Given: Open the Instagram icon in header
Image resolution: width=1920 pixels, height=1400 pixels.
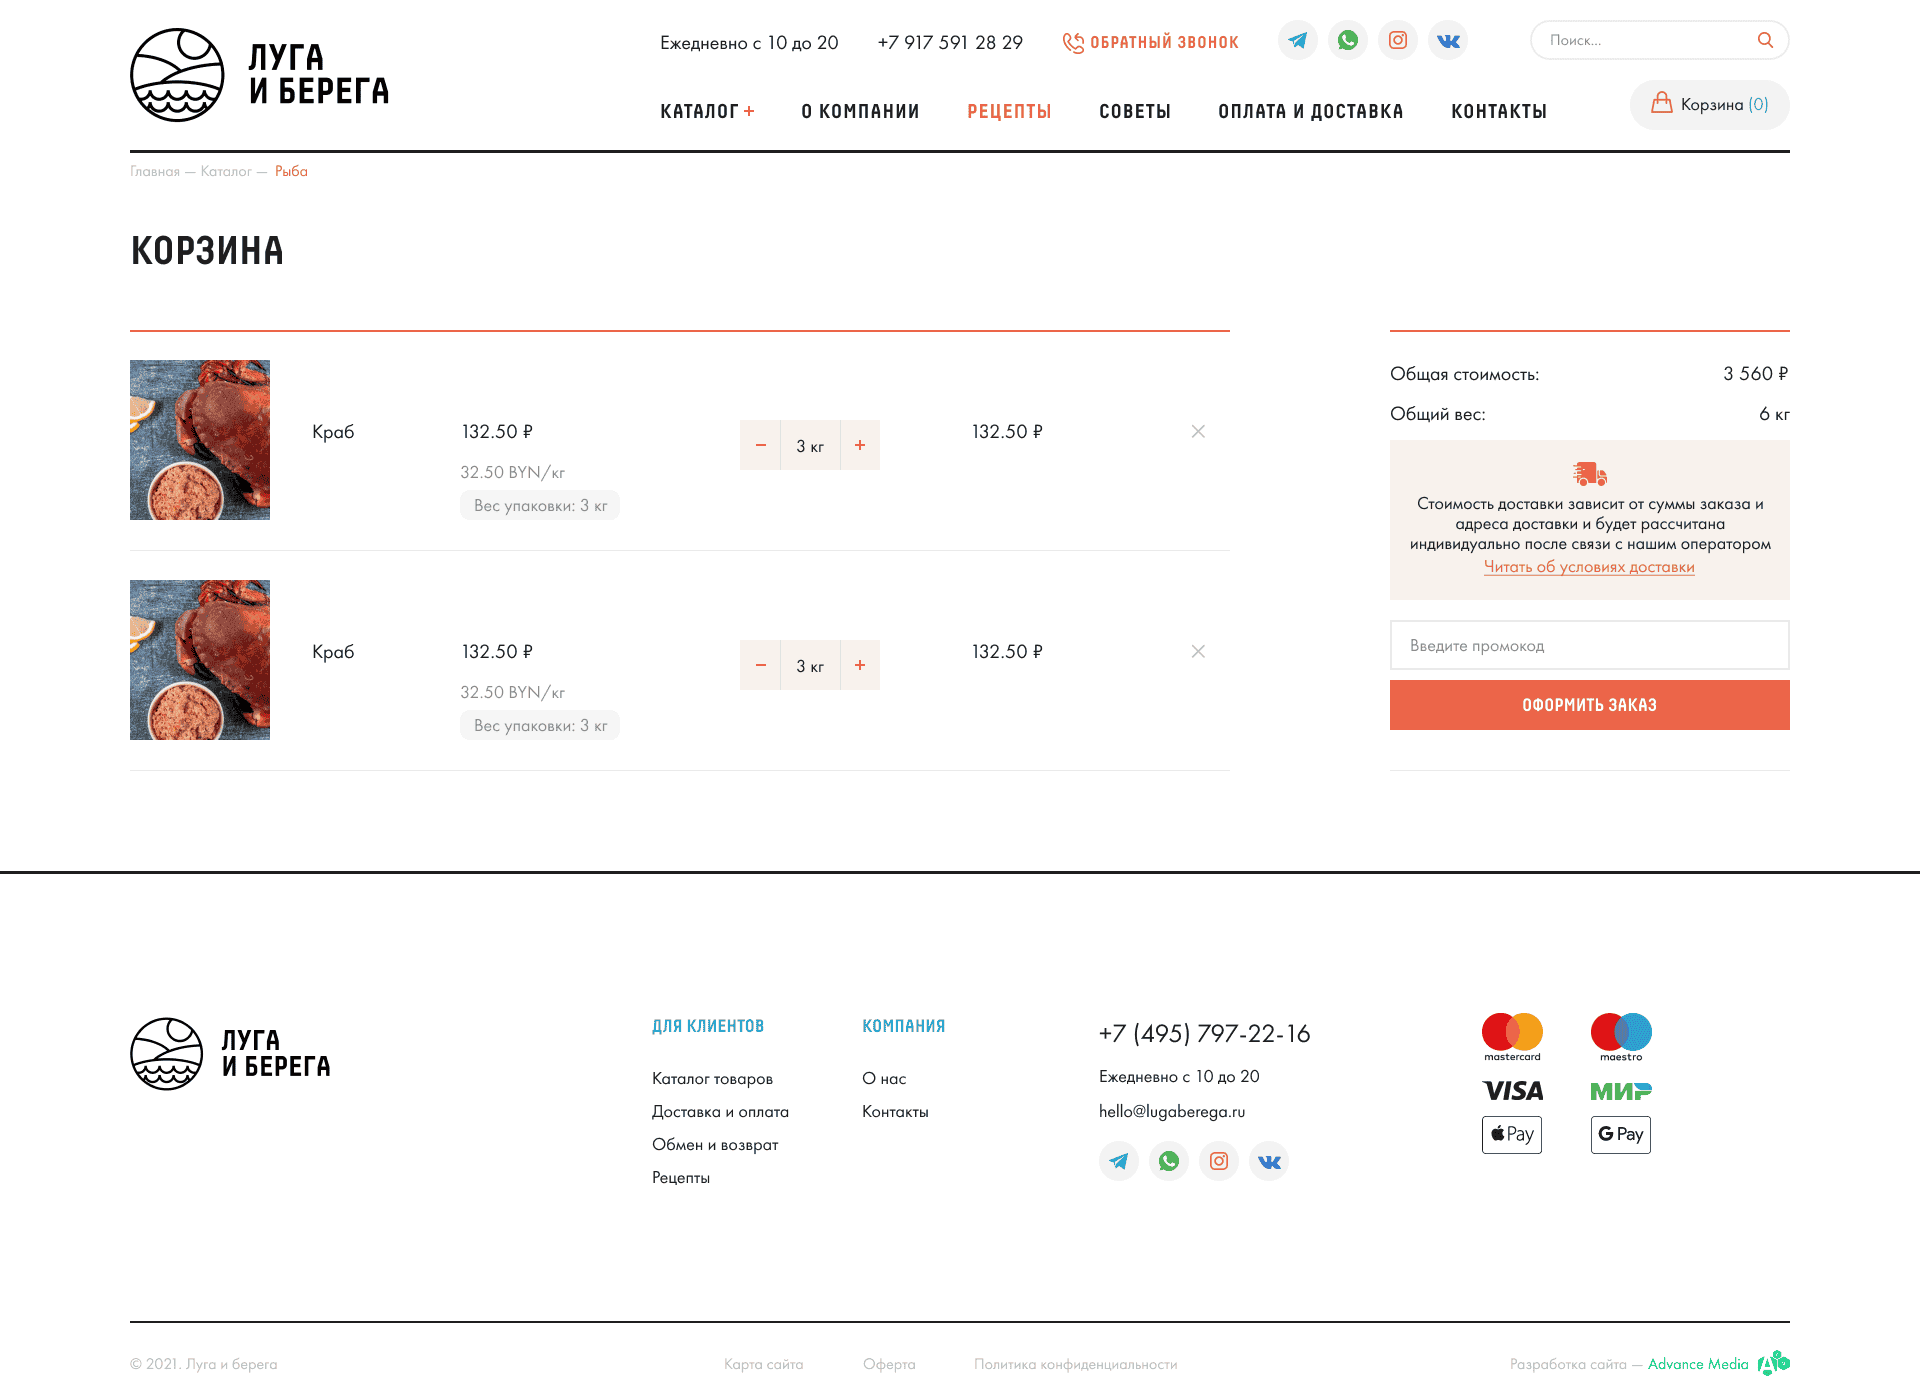Looking at the screenshot, I should (1398, 41).
